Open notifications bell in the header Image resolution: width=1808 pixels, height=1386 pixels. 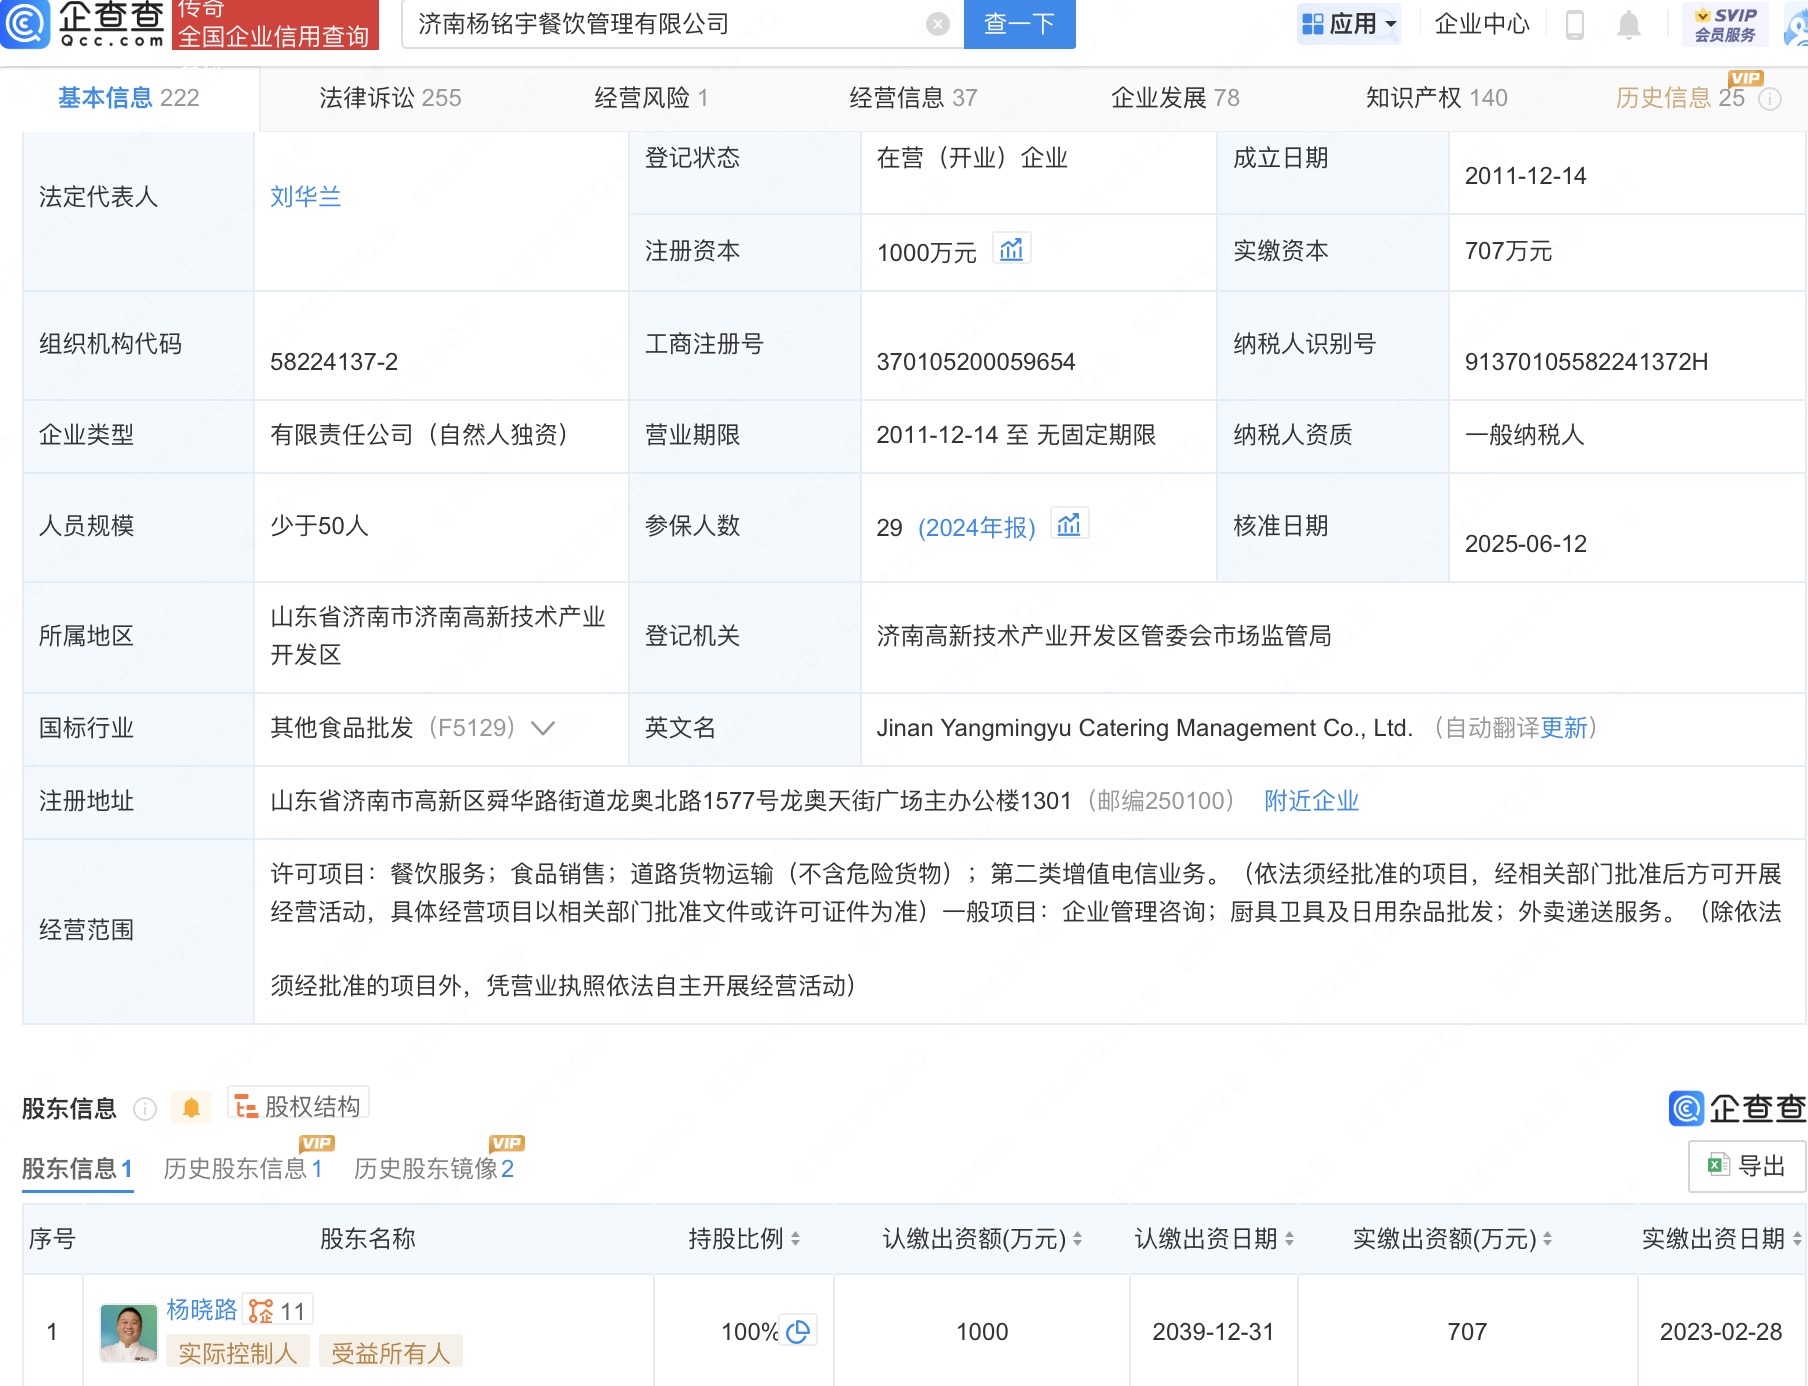point(1629,24)
